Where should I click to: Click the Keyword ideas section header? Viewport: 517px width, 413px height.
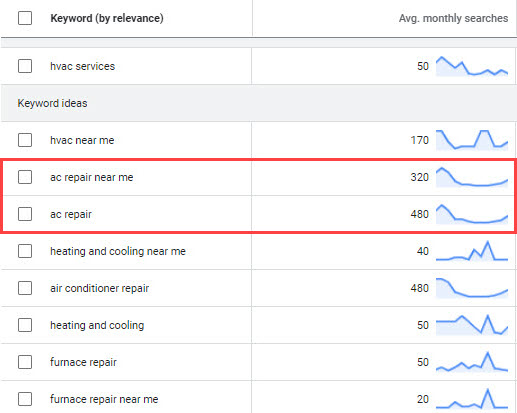coord(52,103)
